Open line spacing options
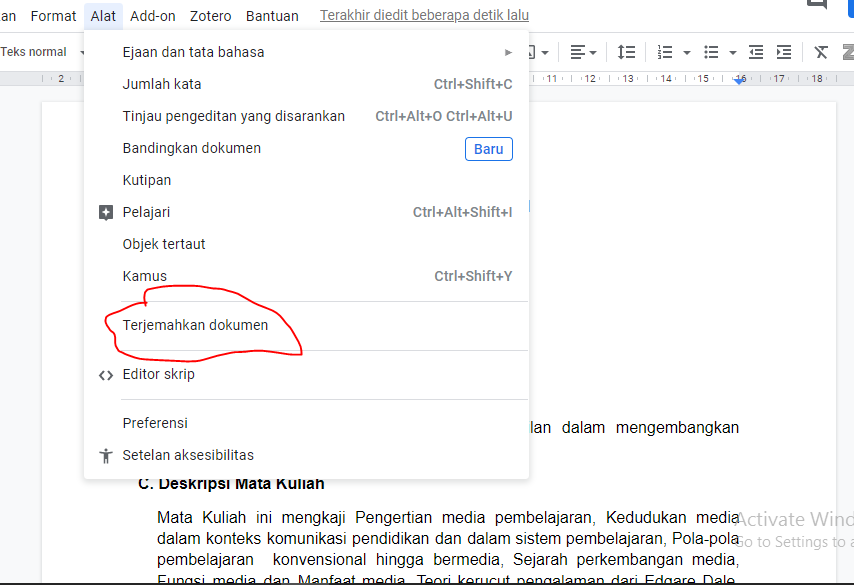The height and width of the screenshot is (585, 854). (626, 52)
